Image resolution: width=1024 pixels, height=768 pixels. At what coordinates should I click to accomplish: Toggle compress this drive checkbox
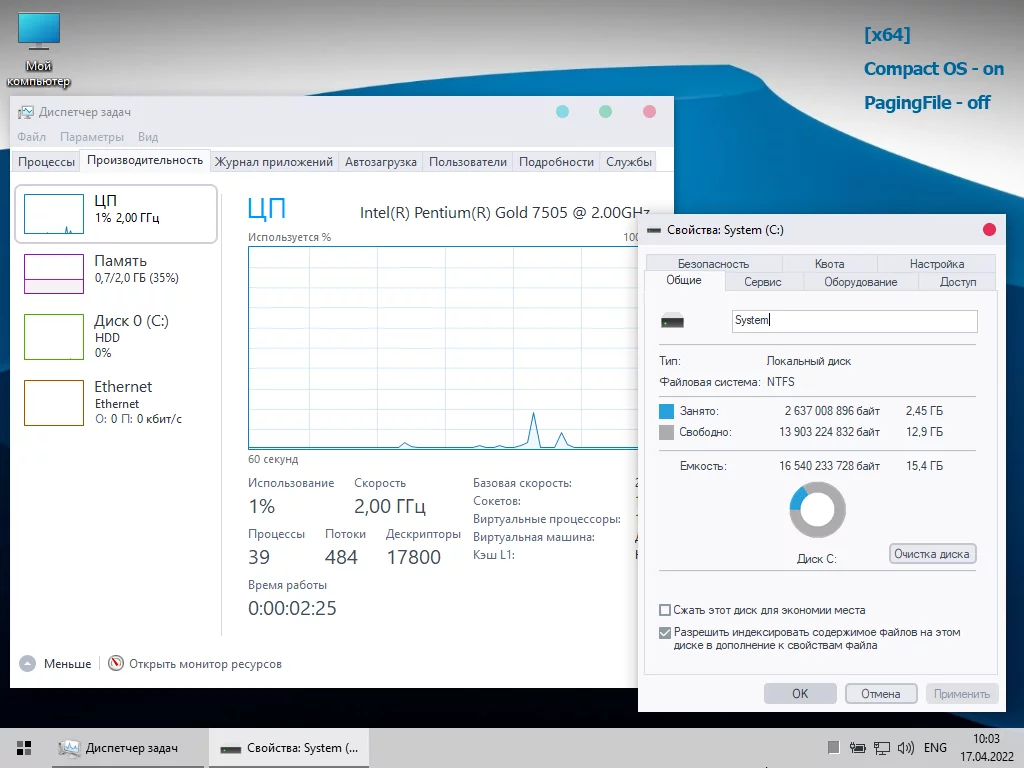pos(665,610)
